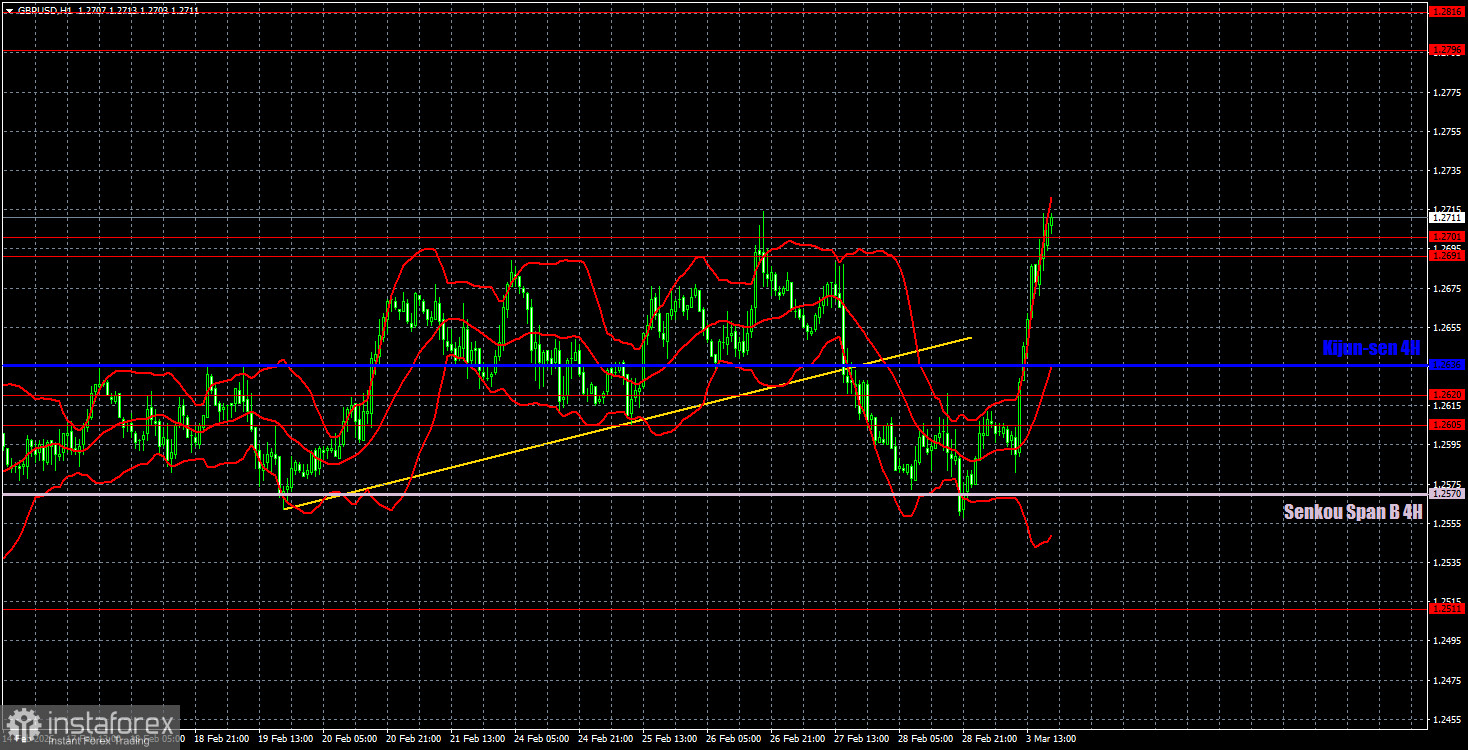Click the 1.2535 price axis label
1468x750 pixels.
tap(1447, 562)
